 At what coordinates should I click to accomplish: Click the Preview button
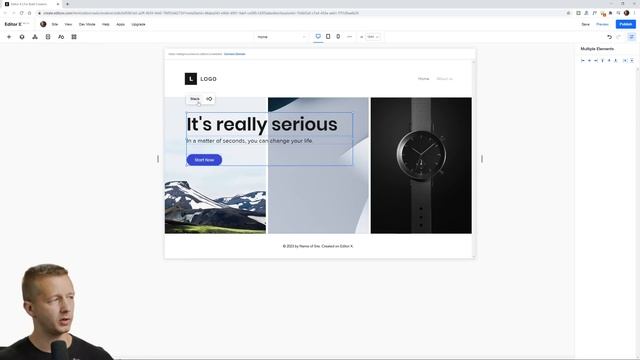click(x=602, y=24)
